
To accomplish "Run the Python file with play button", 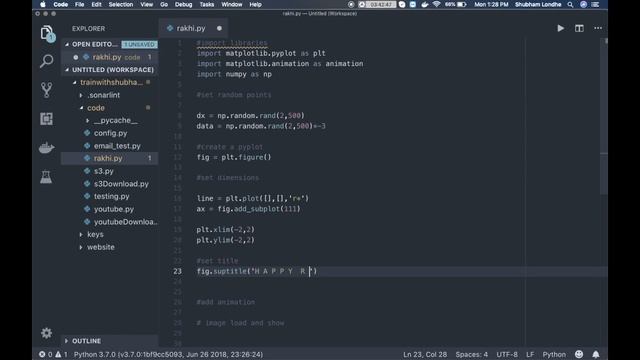I will (x=560, y=28).
